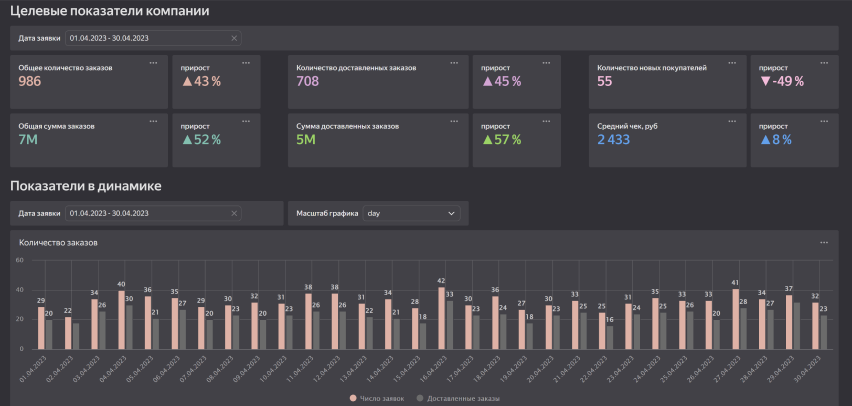Open three-dot menu on Общее количество заказов widget
This screenshot has width=852, height=406.
(x=154, y=63)
